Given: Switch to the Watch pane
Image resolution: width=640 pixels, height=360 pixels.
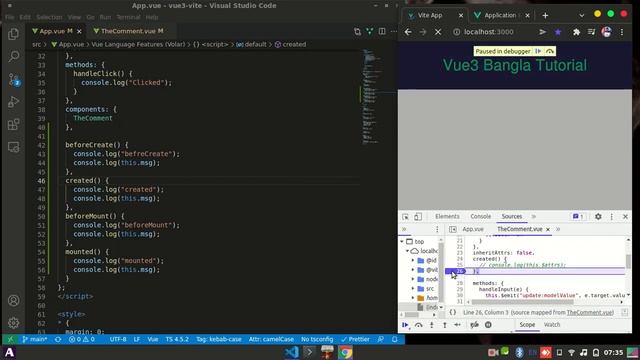Looking at the screenshot, I should coord(552,325).
